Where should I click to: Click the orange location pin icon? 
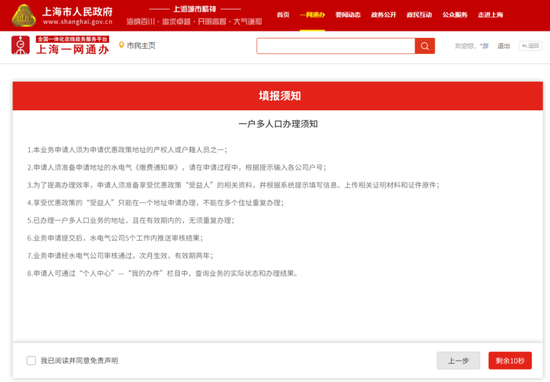[x=121, y=45]
